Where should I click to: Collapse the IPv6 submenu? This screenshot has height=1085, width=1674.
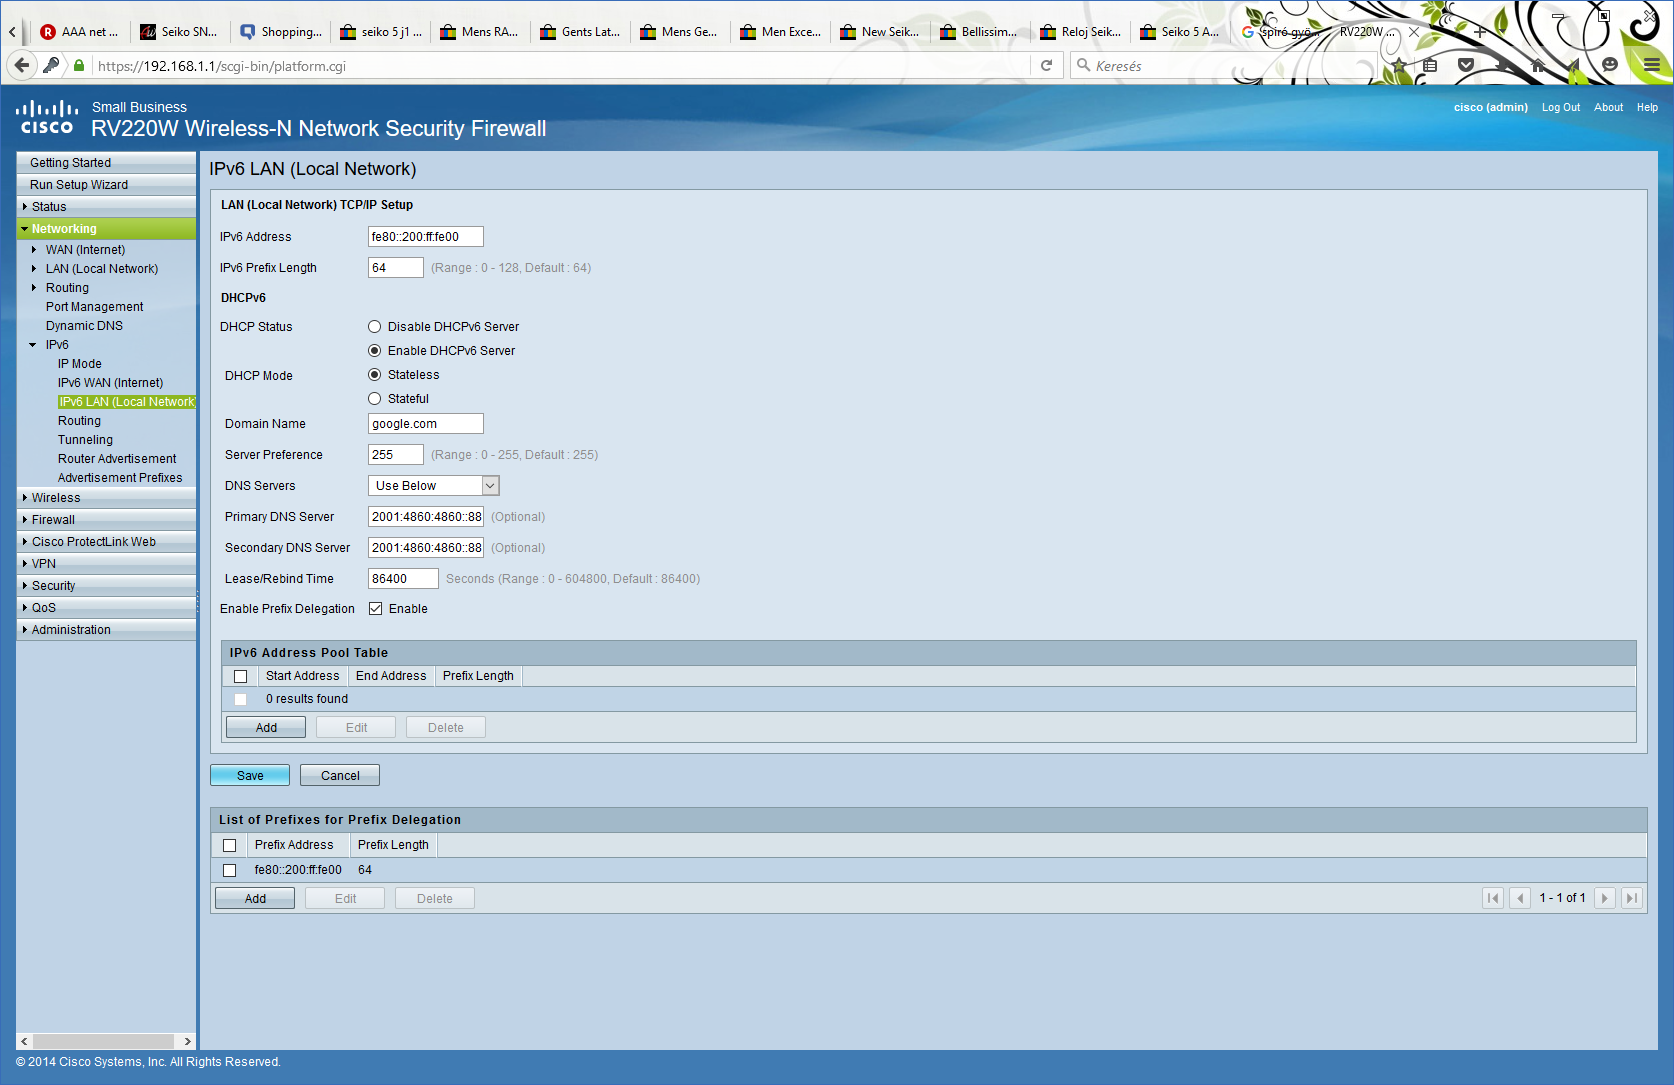(33, 345)
